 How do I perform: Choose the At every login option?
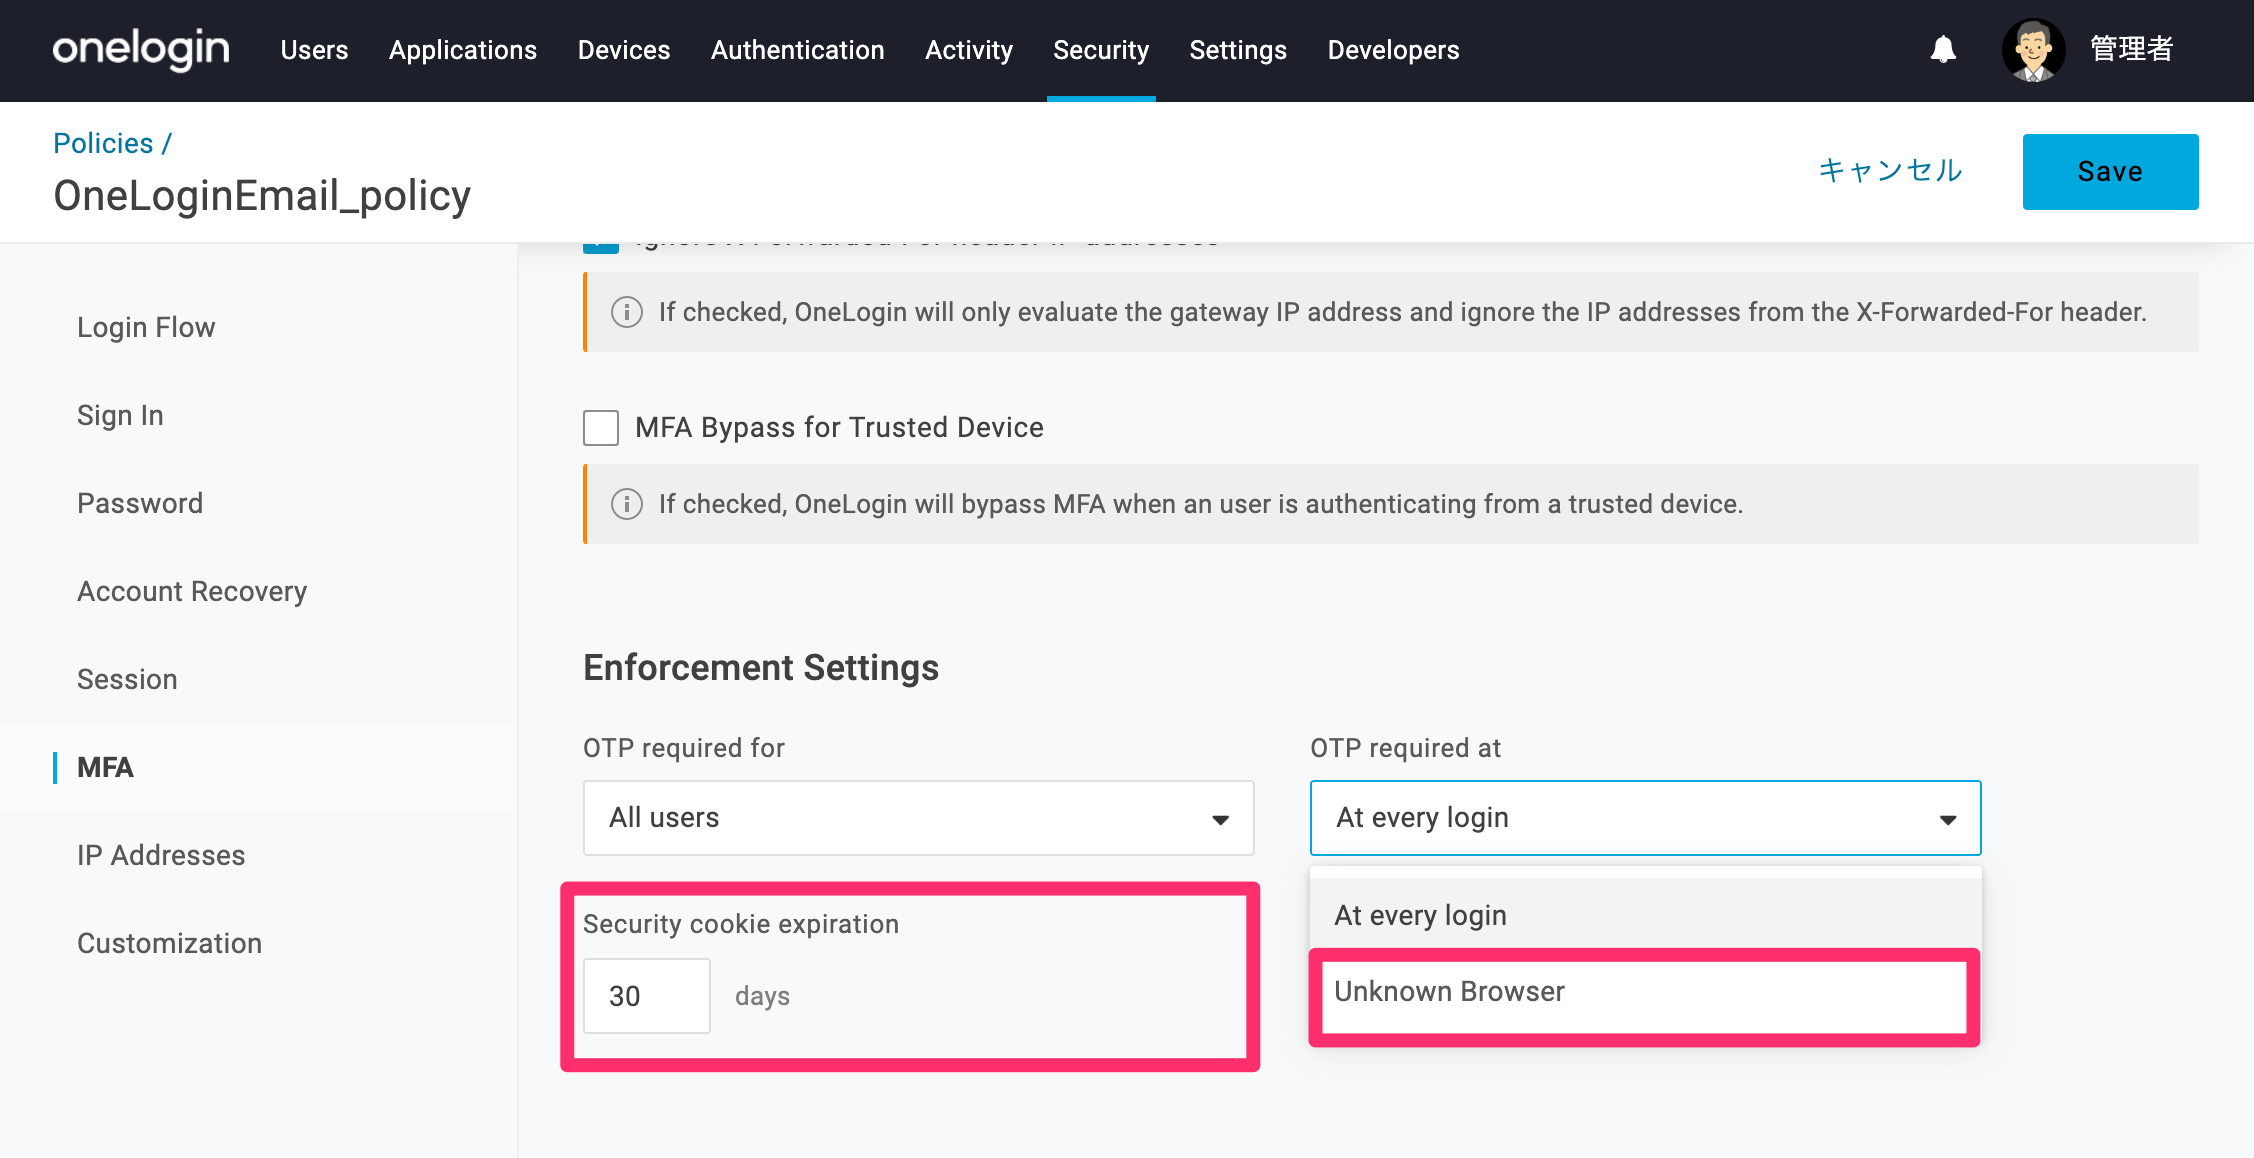[1645, 915]
